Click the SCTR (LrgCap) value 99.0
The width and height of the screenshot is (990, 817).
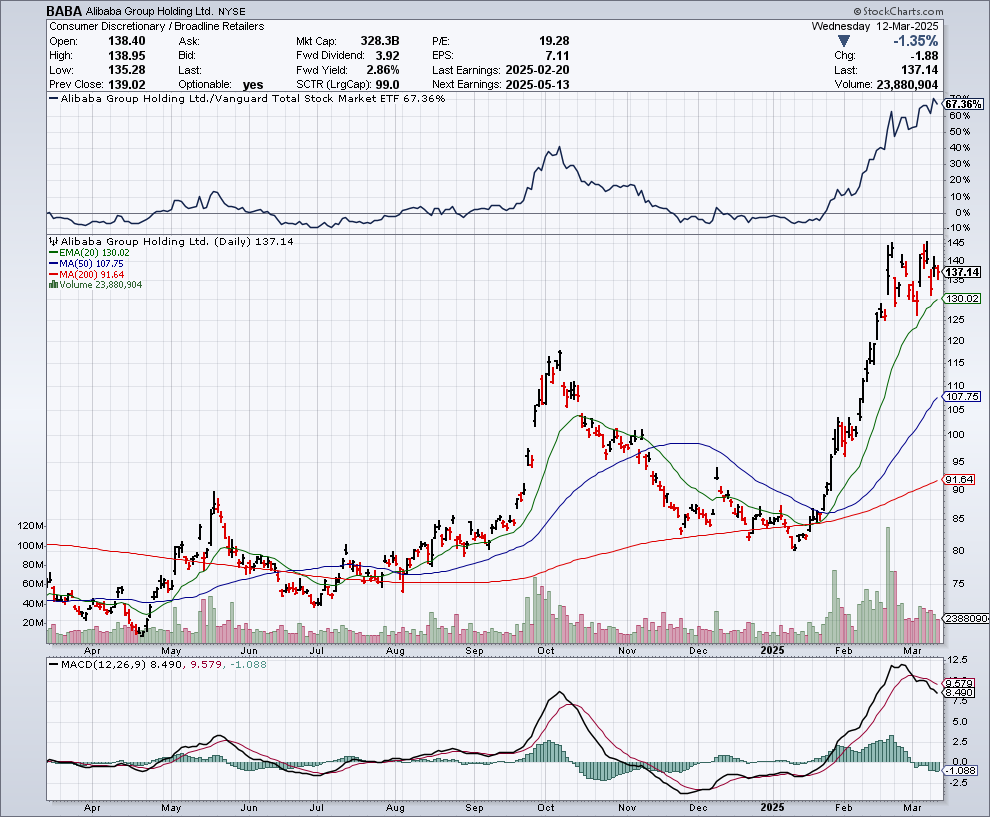(388, 85)
